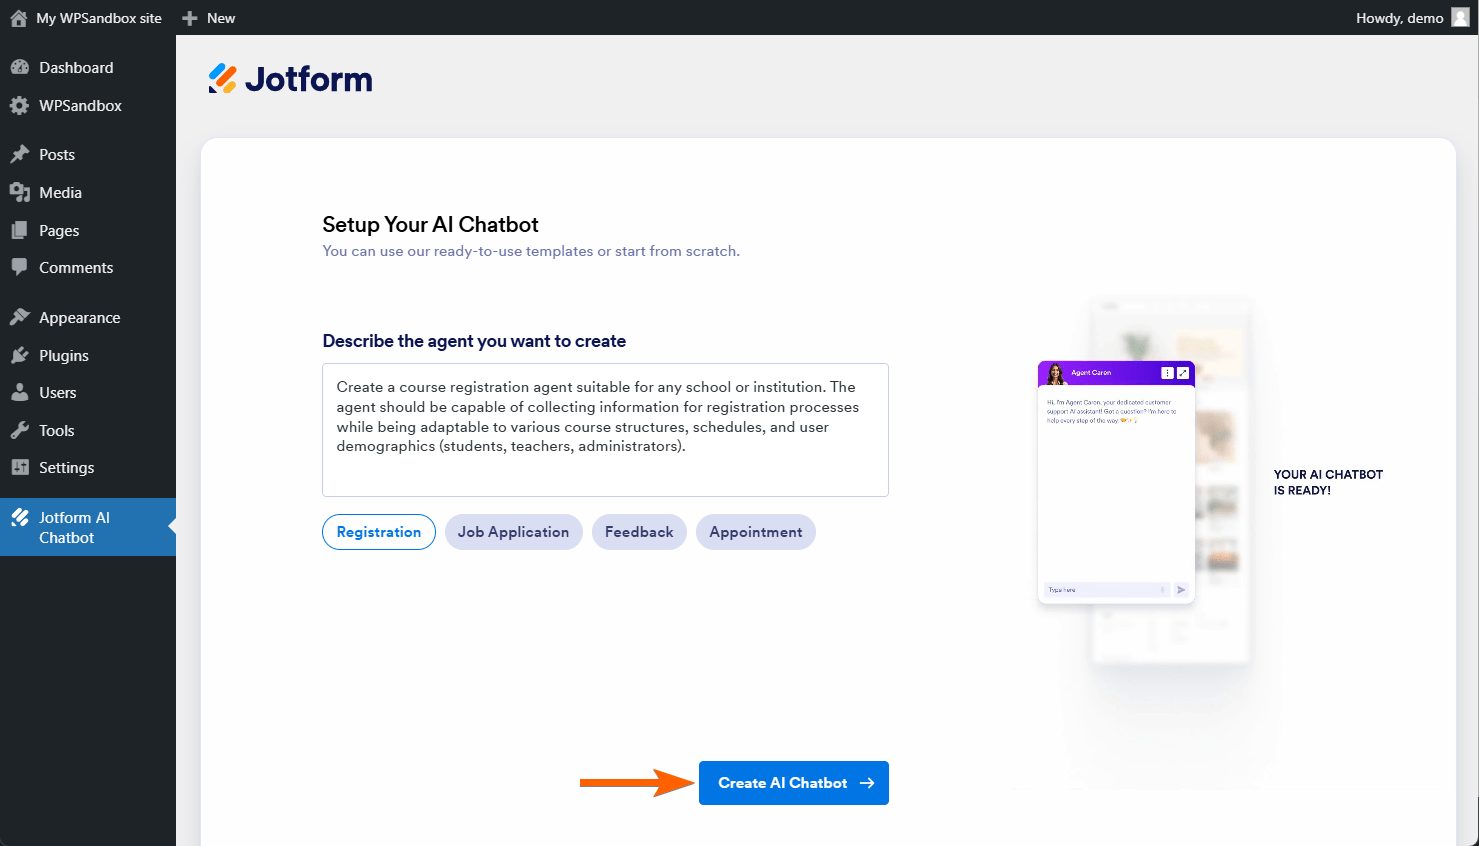Screen dimensions: 1479x846
Task: Go to the Dashboard menu item
Action: click(x=75, y=67)
